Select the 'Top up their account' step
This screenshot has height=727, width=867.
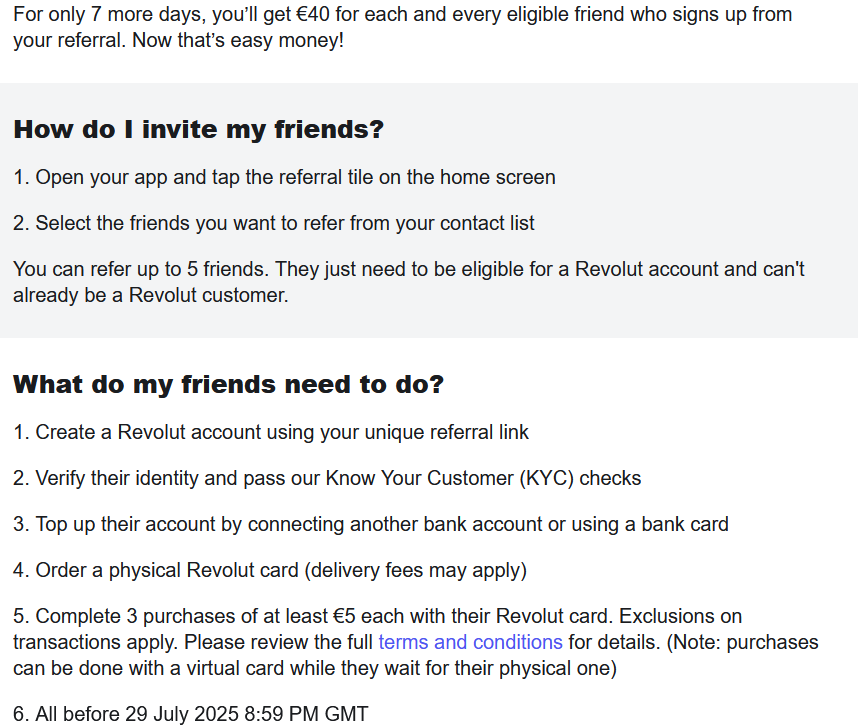click(x=370, y=524)
